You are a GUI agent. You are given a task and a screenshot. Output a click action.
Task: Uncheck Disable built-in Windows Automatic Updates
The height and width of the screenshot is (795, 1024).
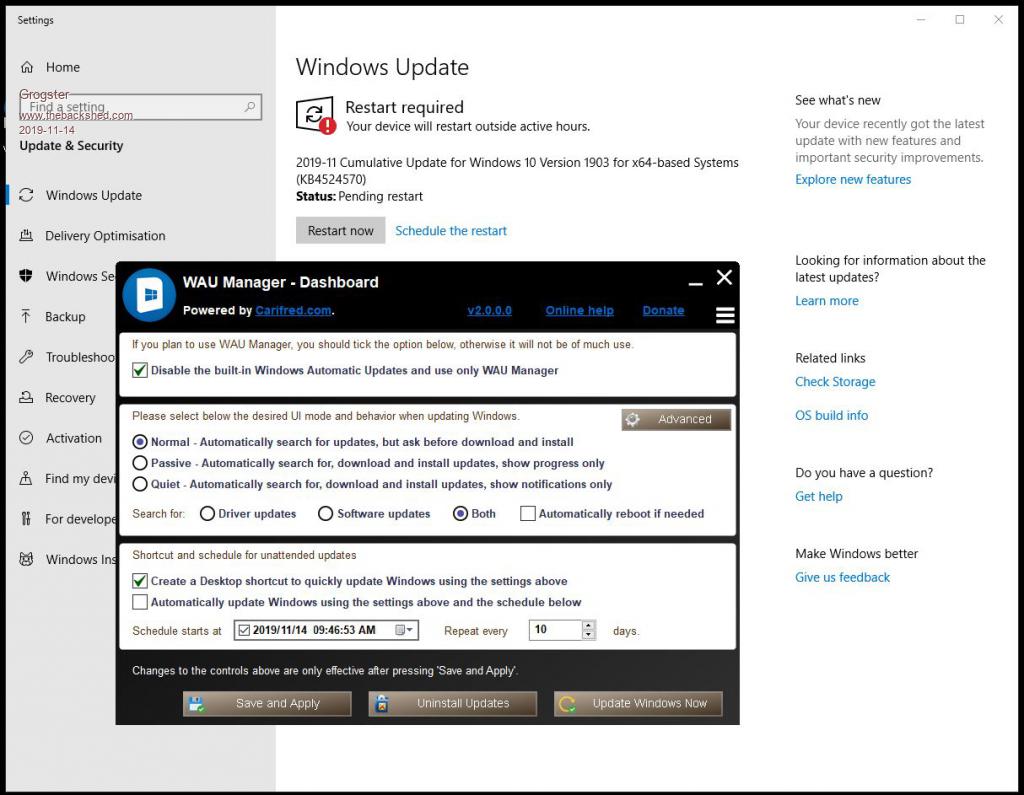click(140, 370)
